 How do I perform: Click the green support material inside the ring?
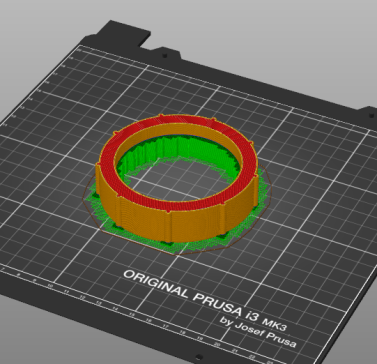[x=180, y=147]
